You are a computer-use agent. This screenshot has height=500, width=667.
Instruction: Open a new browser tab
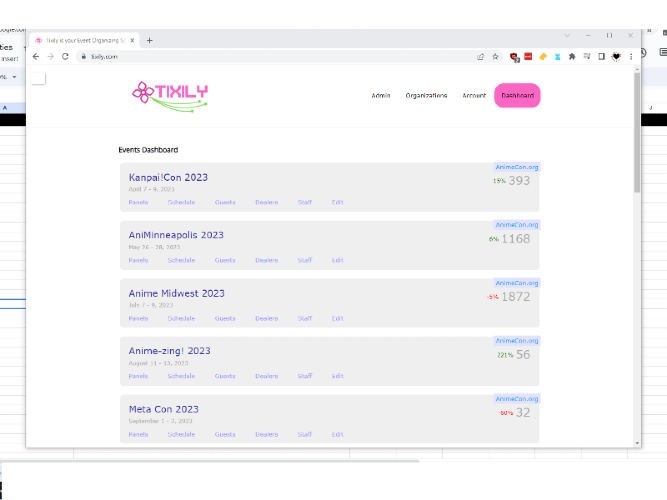coord(149,40)
